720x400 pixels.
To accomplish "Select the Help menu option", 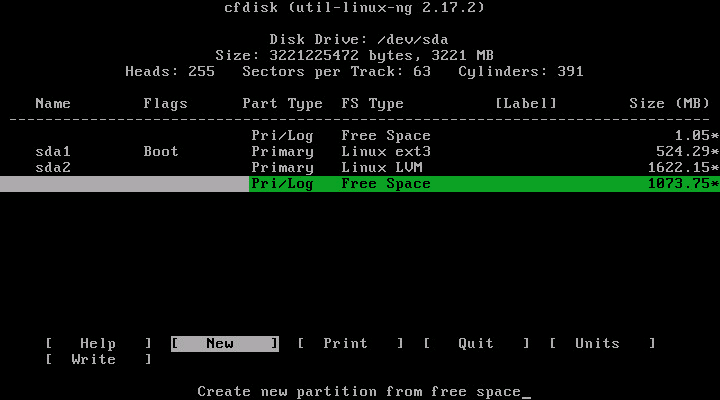I will tap(98, 343).
